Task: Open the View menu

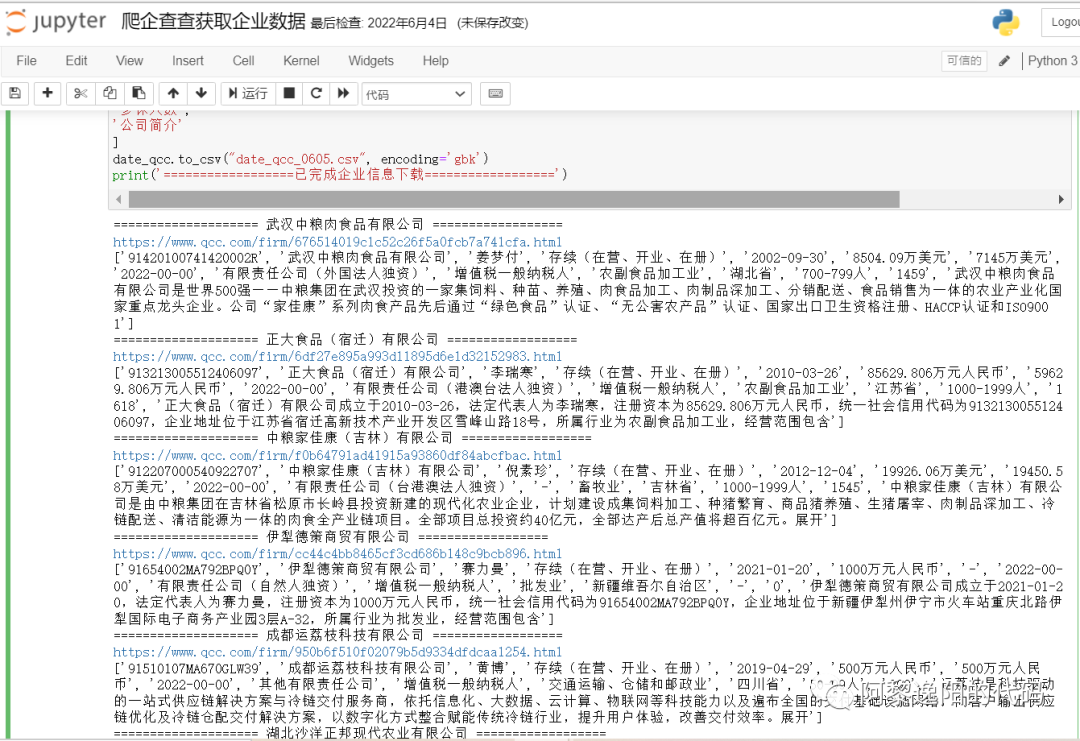Action: click(x=129, y=61)
